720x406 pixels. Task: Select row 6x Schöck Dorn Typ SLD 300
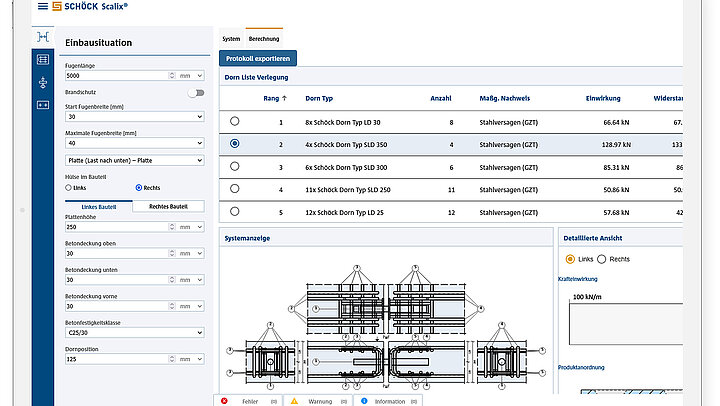tap(235, 166)
